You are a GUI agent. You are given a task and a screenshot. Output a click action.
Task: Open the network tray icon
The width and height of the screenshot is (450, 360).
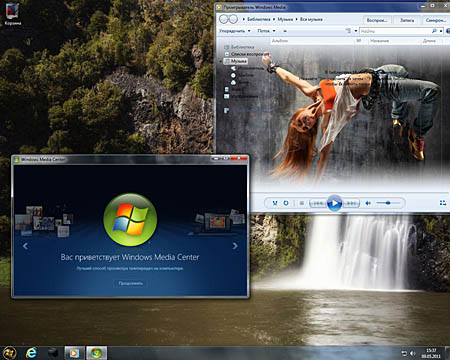(x=404, y=353)
